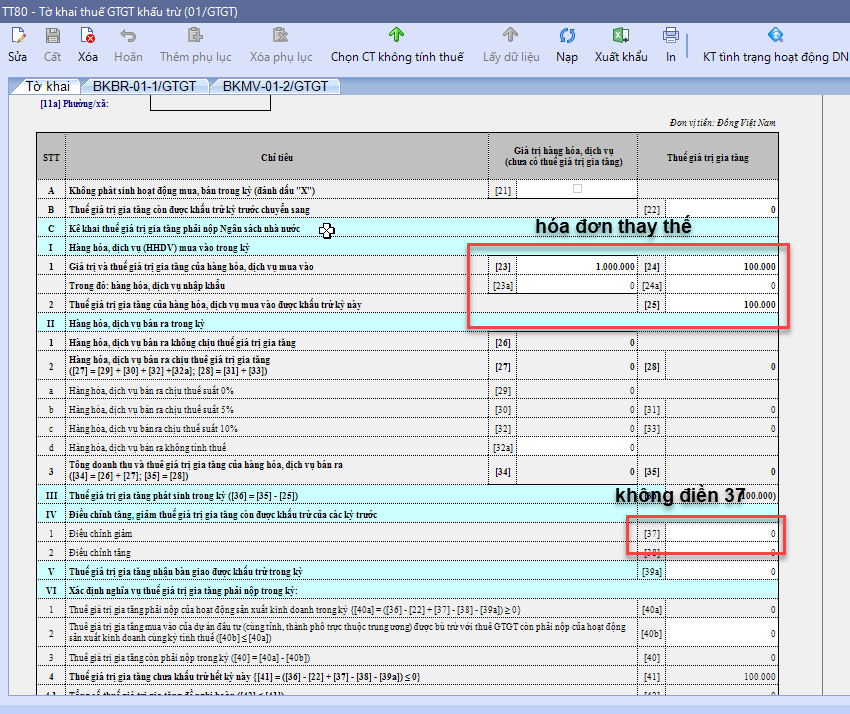Click field [25] value 100.000
This screenshot has height=714, width=850.
coord(722,305)
